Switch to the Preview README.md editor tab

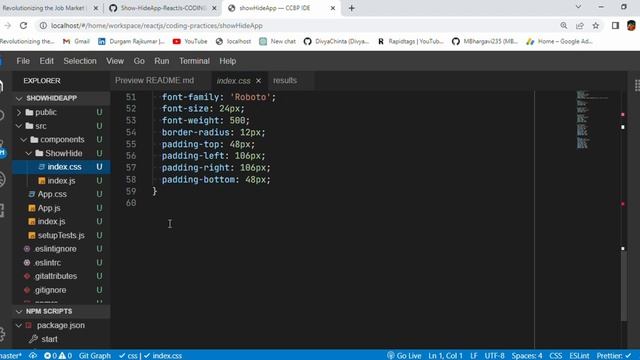pyautogui.click(x=154, y=80)
